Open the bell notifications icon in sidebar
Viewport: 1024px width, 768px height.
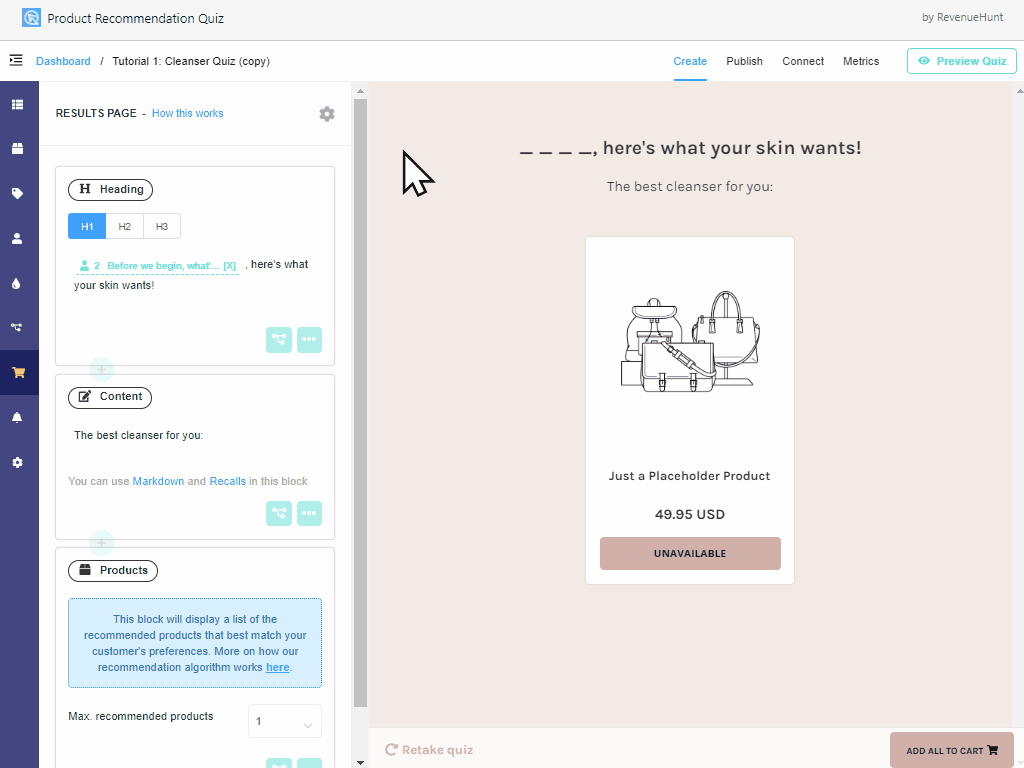pyautogui.click(x=18, y=417)
